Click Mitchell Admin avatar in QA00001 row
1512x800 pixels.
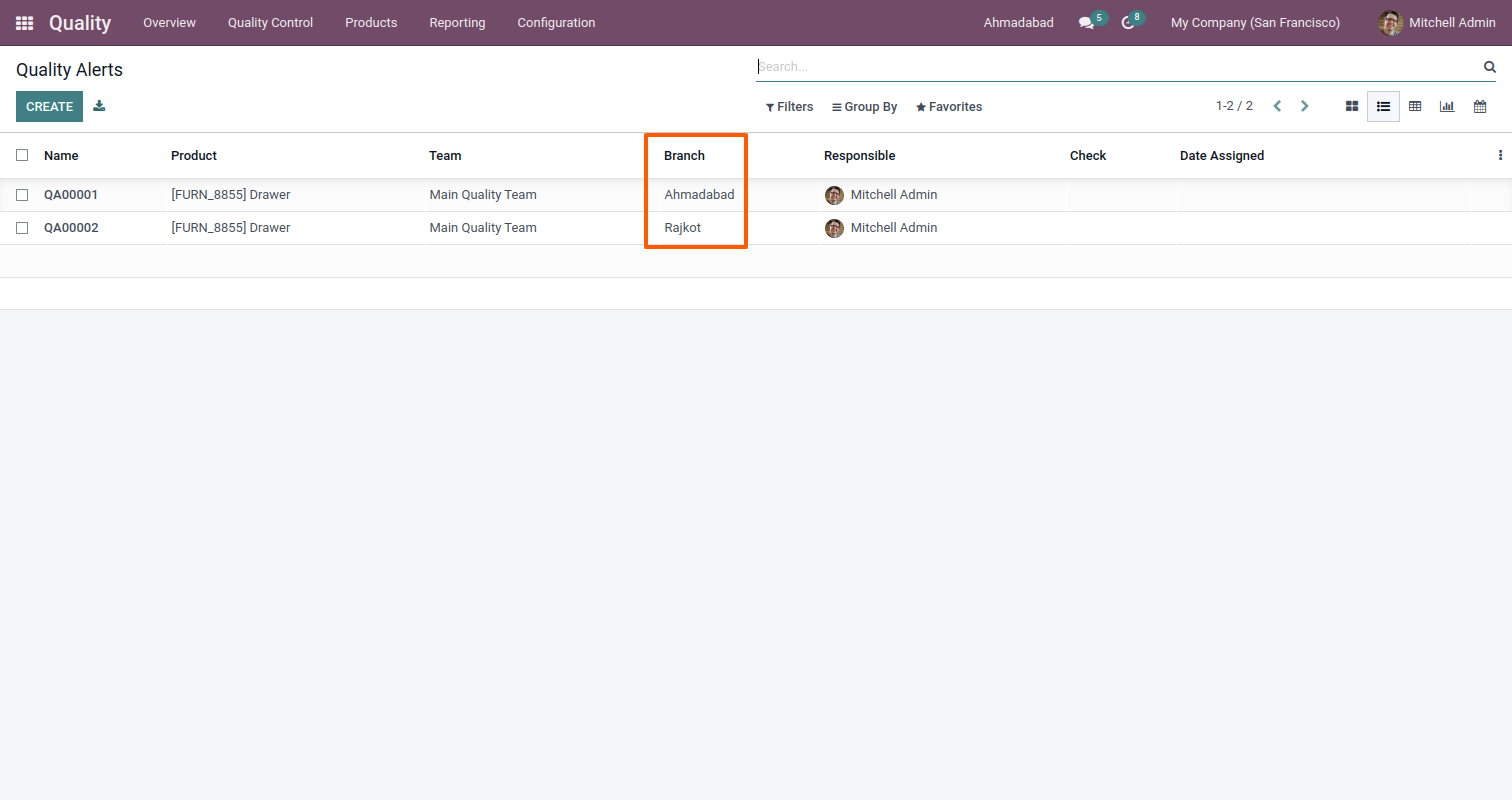click(x=834, y=195)
